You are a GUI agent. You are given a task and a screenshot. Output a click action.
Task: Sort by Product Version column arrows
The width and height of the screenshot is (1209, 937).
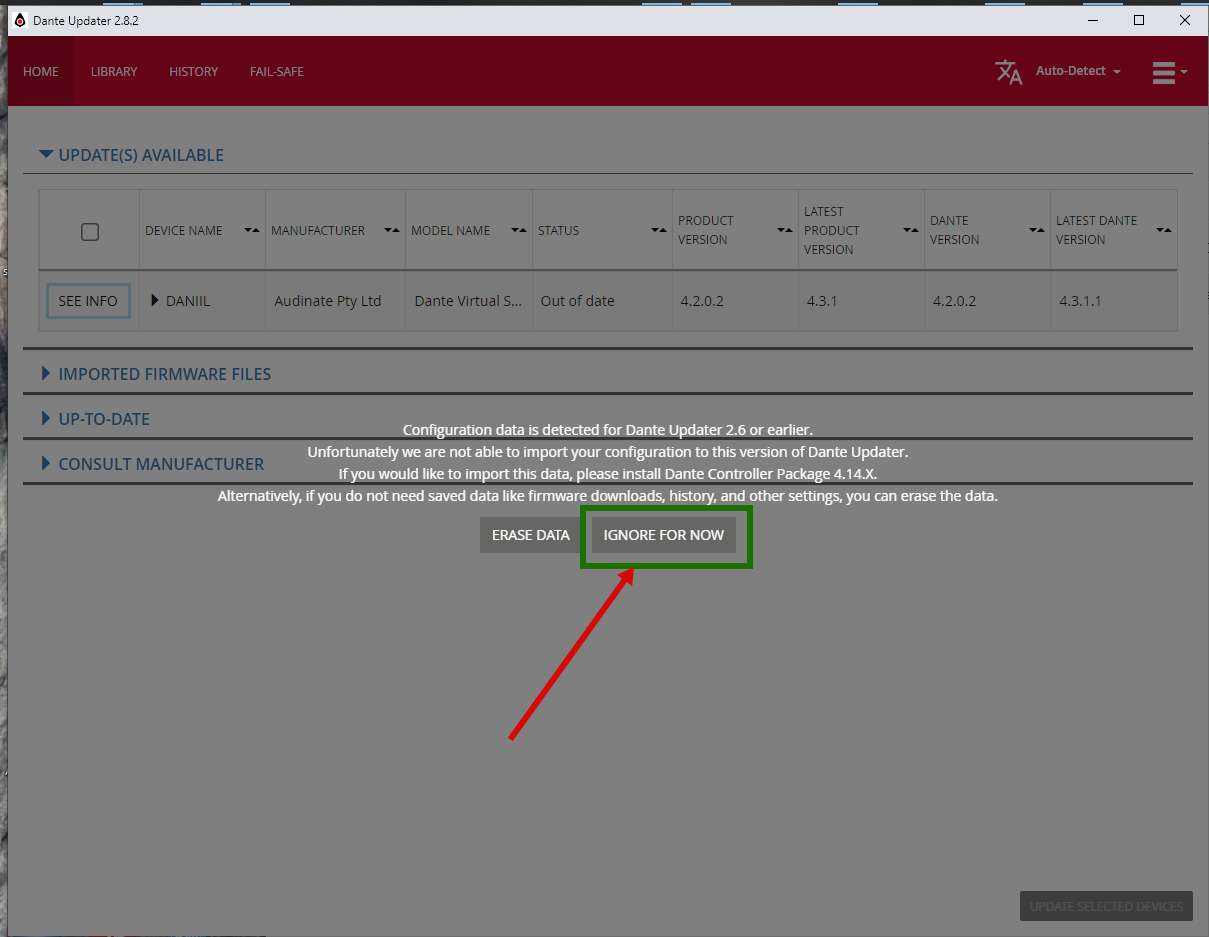point(784,230)
